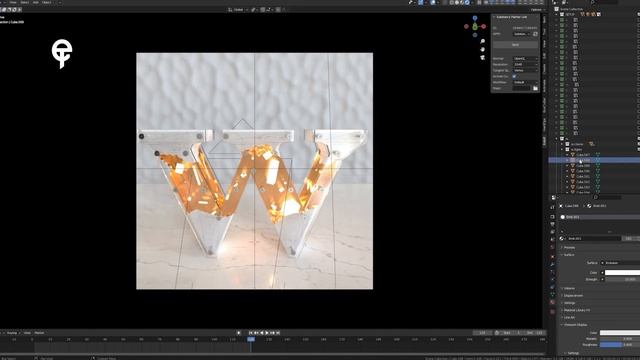Select Cube.097 in the outliner

(x=583, y=155)
